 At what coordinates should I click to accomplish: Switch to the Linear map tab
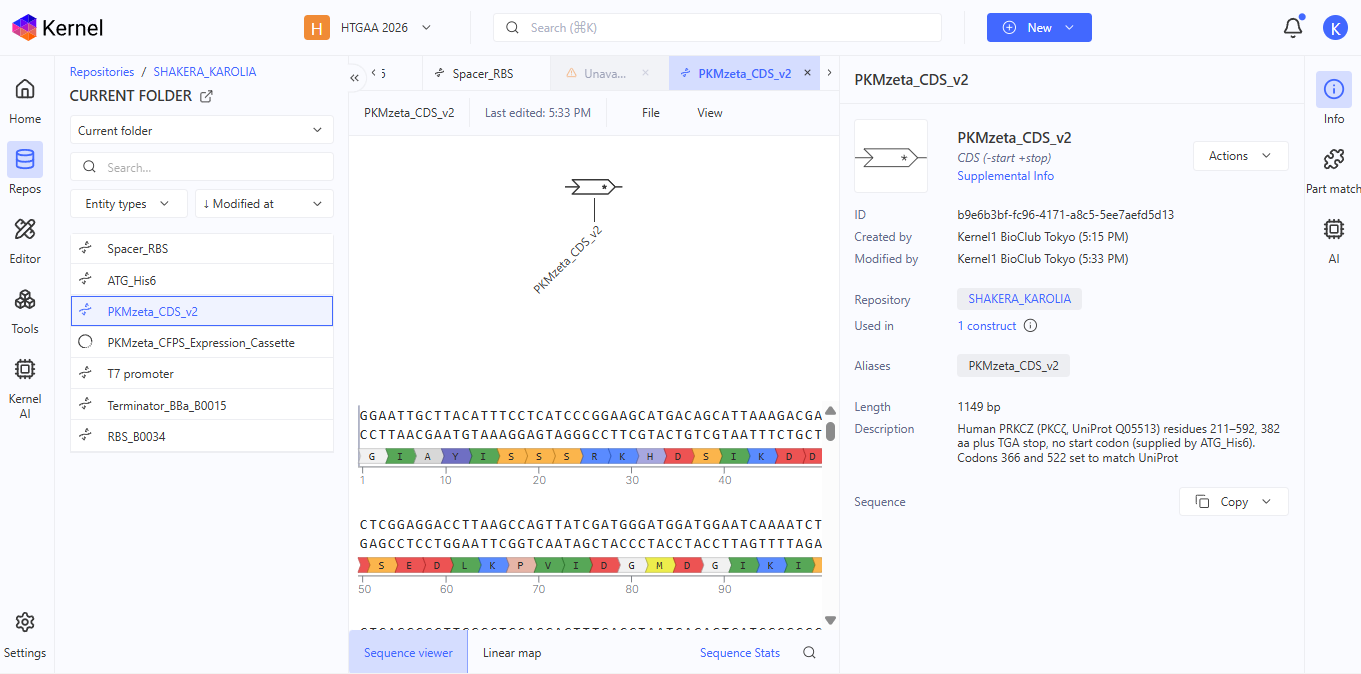pos(512,653)
